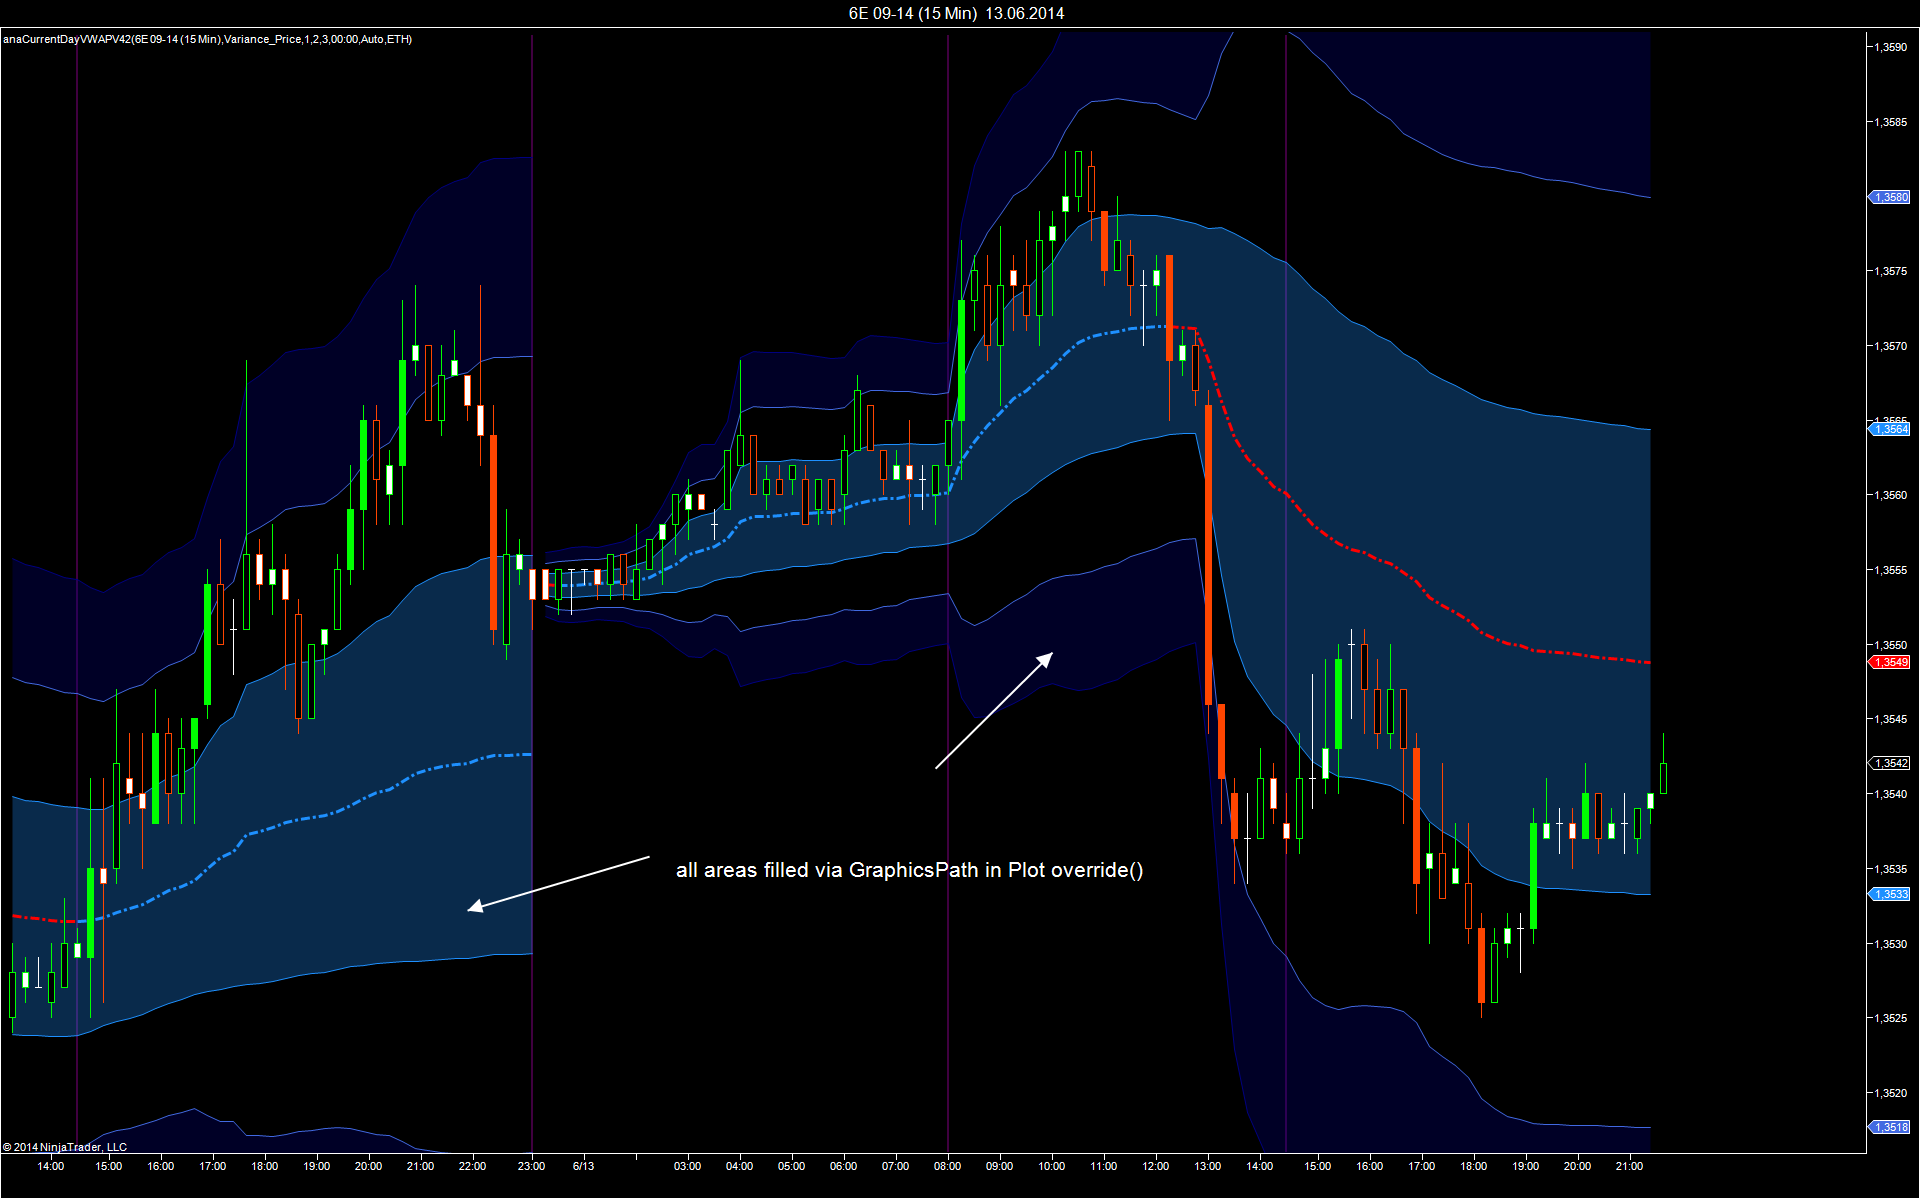1920x1199 pixels.
Task: Click the 08:00 label on time axis
Action: [x=947, y=1166]
